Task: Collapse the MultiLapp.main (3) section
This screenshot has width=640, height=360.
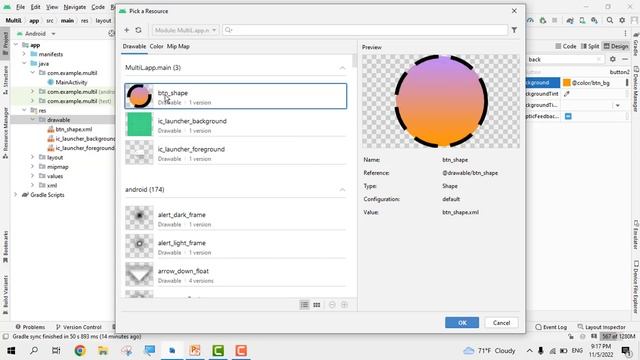Action: click(x=342, y=68)
